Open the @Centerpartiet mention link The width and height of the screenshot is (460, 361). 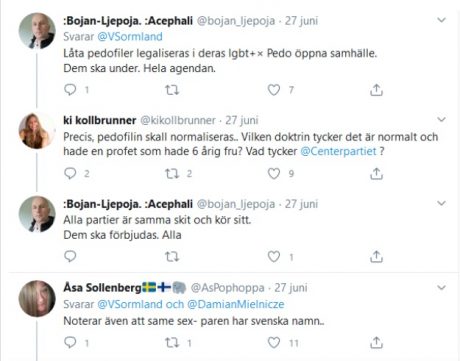tap(338, 151)
